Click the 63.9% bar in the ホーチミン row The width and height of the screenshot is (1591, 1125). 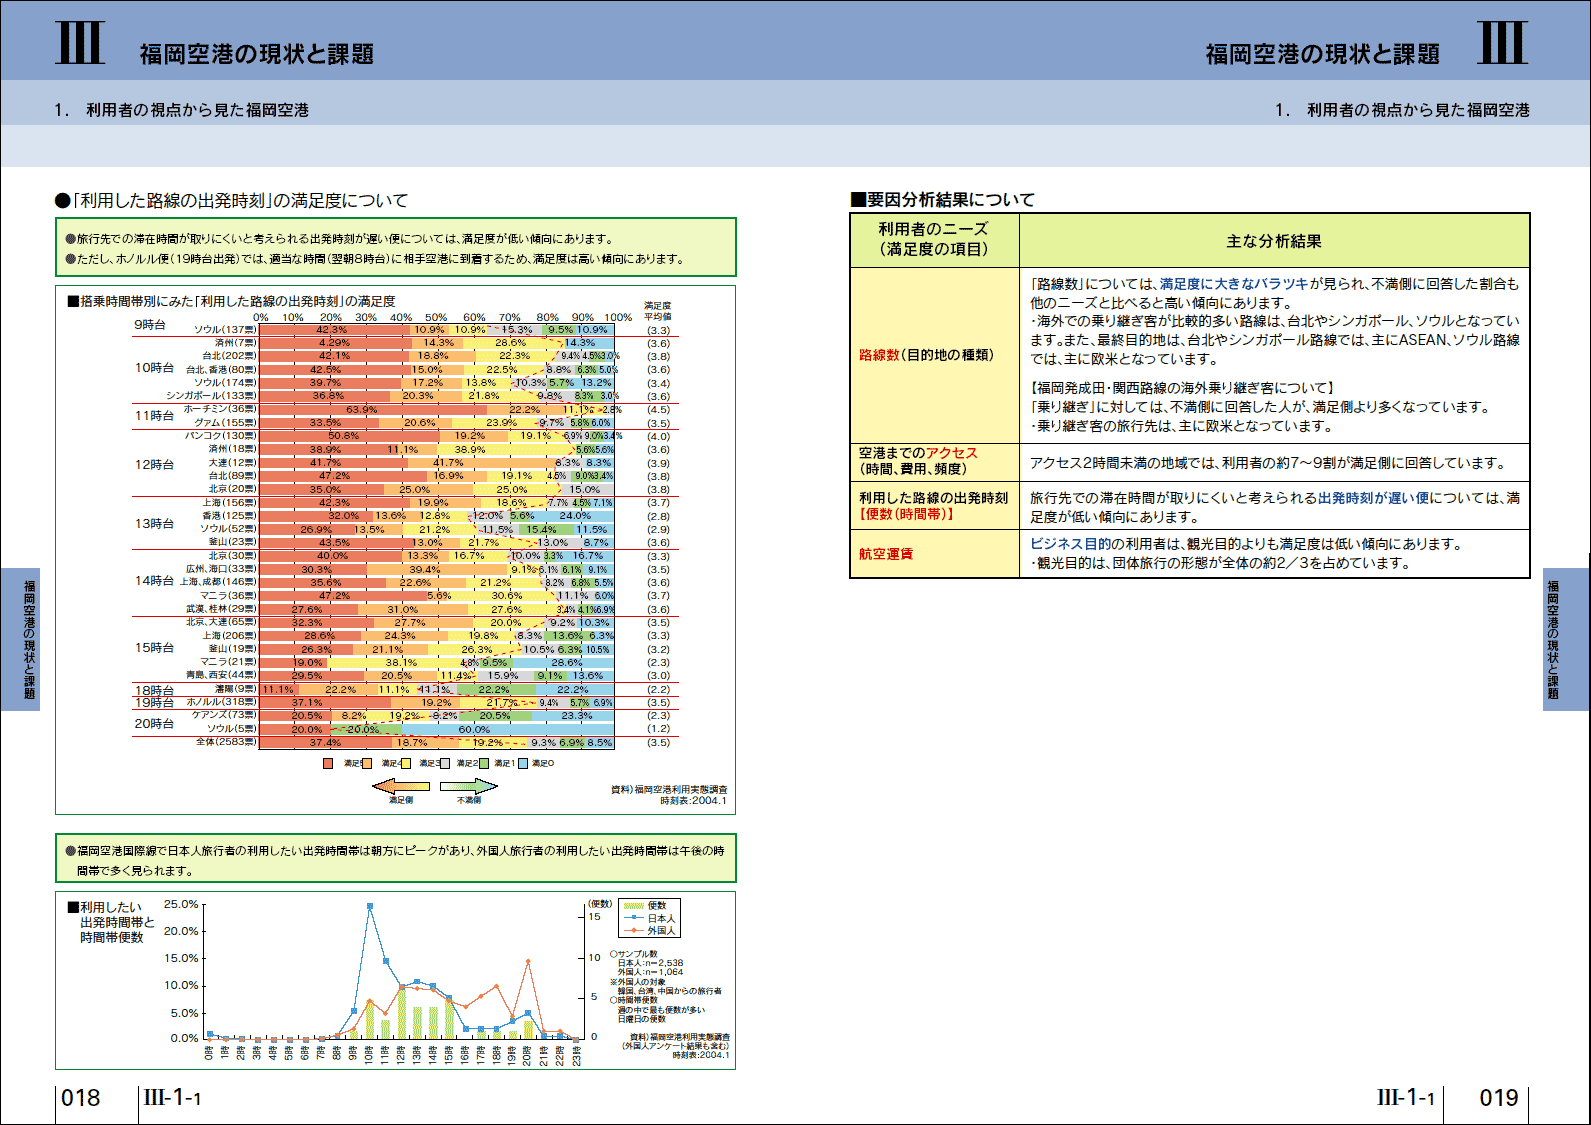click(373, 409)
